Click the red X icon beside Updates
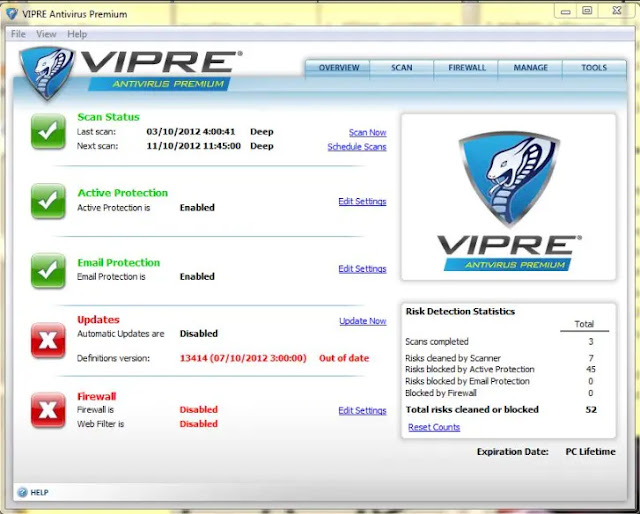The height and width of the screenshot is (514, 640). (48, 340)
